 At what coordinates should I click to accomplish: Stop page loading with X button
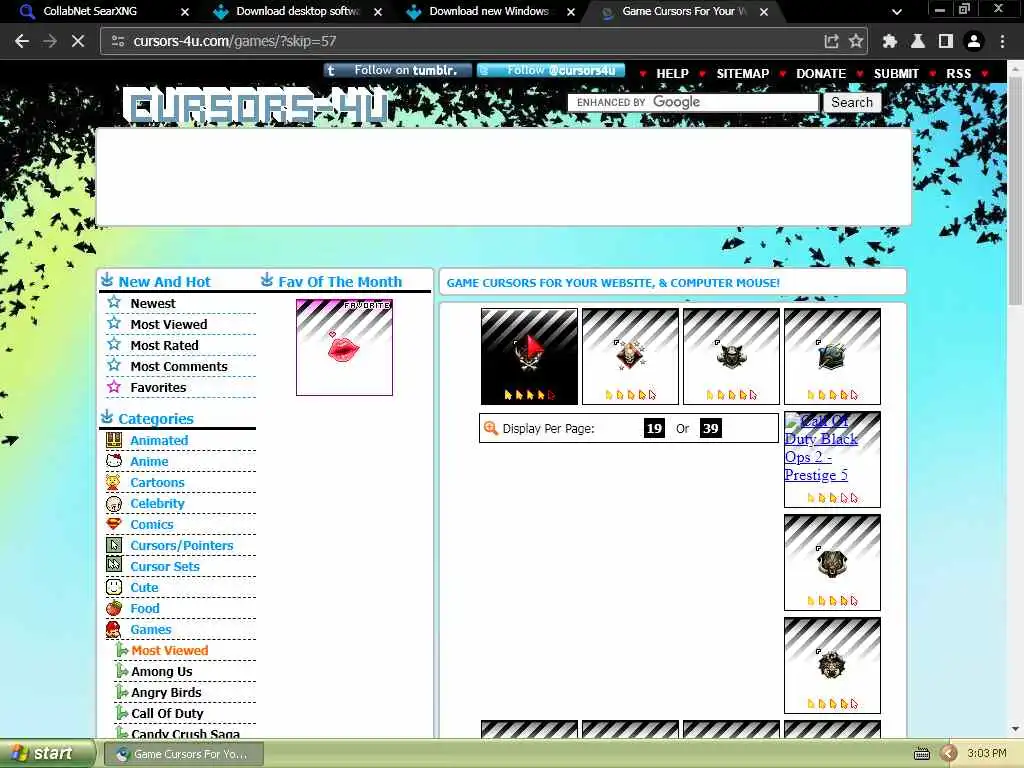(x=78, y=41)
